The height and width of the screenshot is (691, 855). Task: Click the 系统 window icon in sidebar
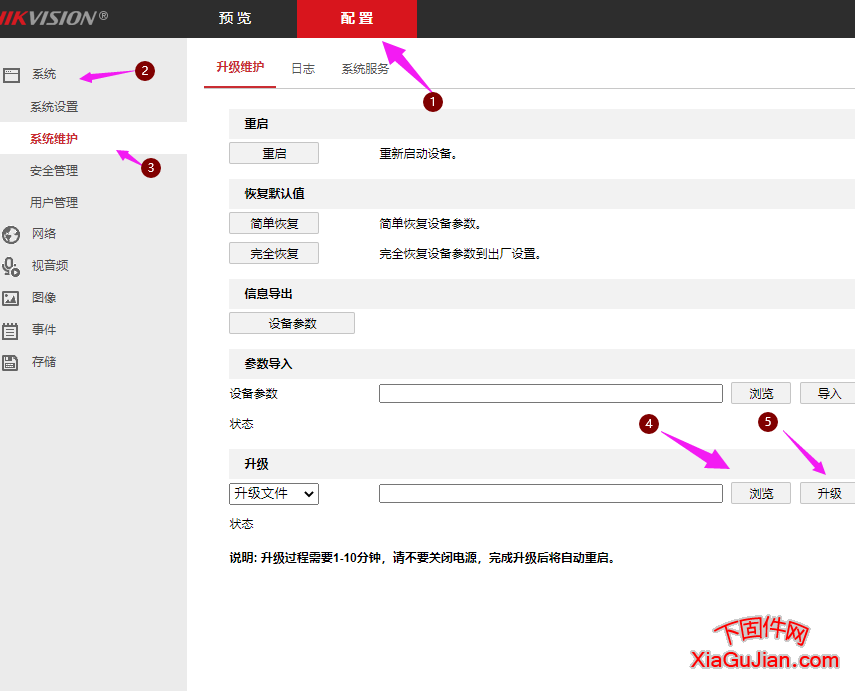pos(11,75)
